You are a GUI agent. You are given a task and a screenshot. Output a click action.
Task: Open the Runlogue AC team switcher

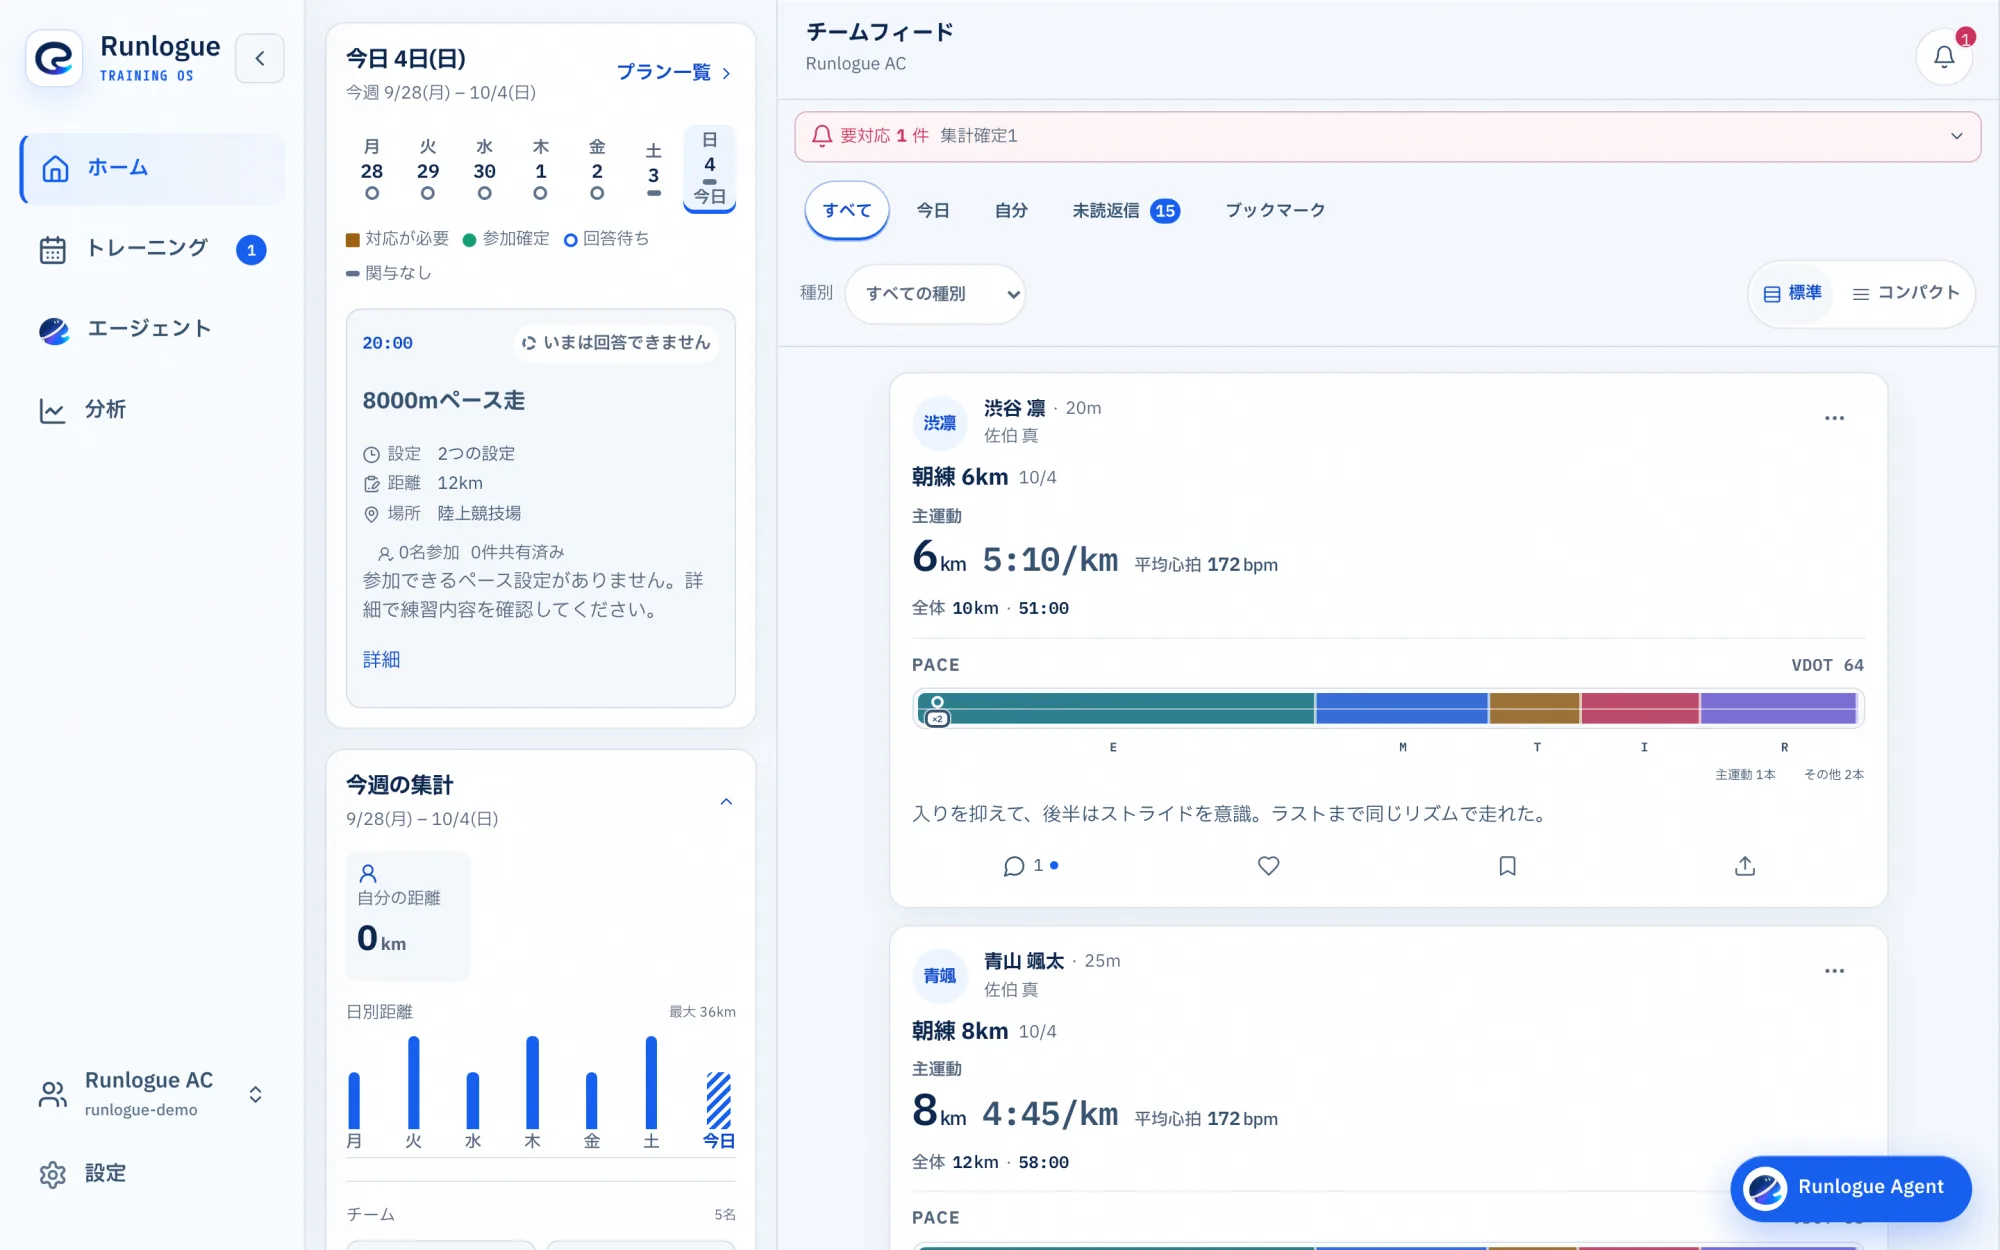click(152, 1094)
